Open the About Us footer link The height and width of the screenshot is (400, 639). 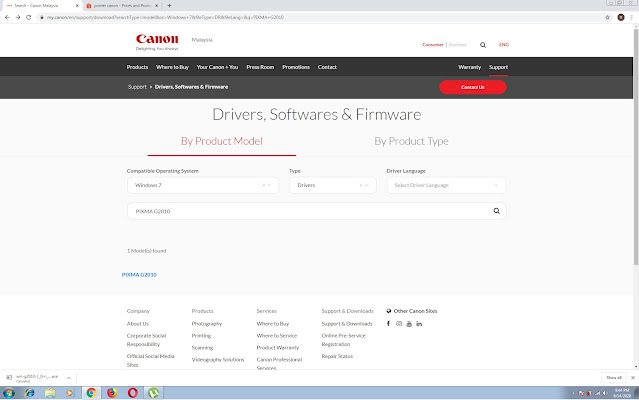pyautogui.click(x=138, y=323)
